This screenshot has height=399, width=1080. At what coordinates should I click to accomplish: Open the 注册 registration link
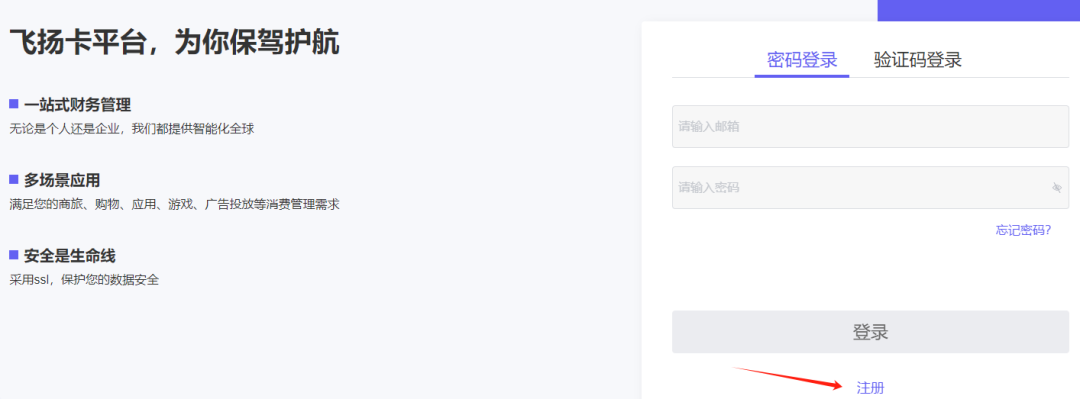pos(870,388)
